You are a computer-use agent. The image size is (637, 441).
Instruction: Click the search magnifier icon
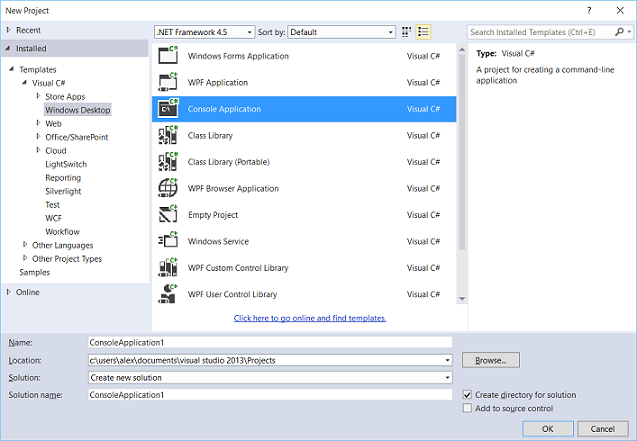pos(619,32)
